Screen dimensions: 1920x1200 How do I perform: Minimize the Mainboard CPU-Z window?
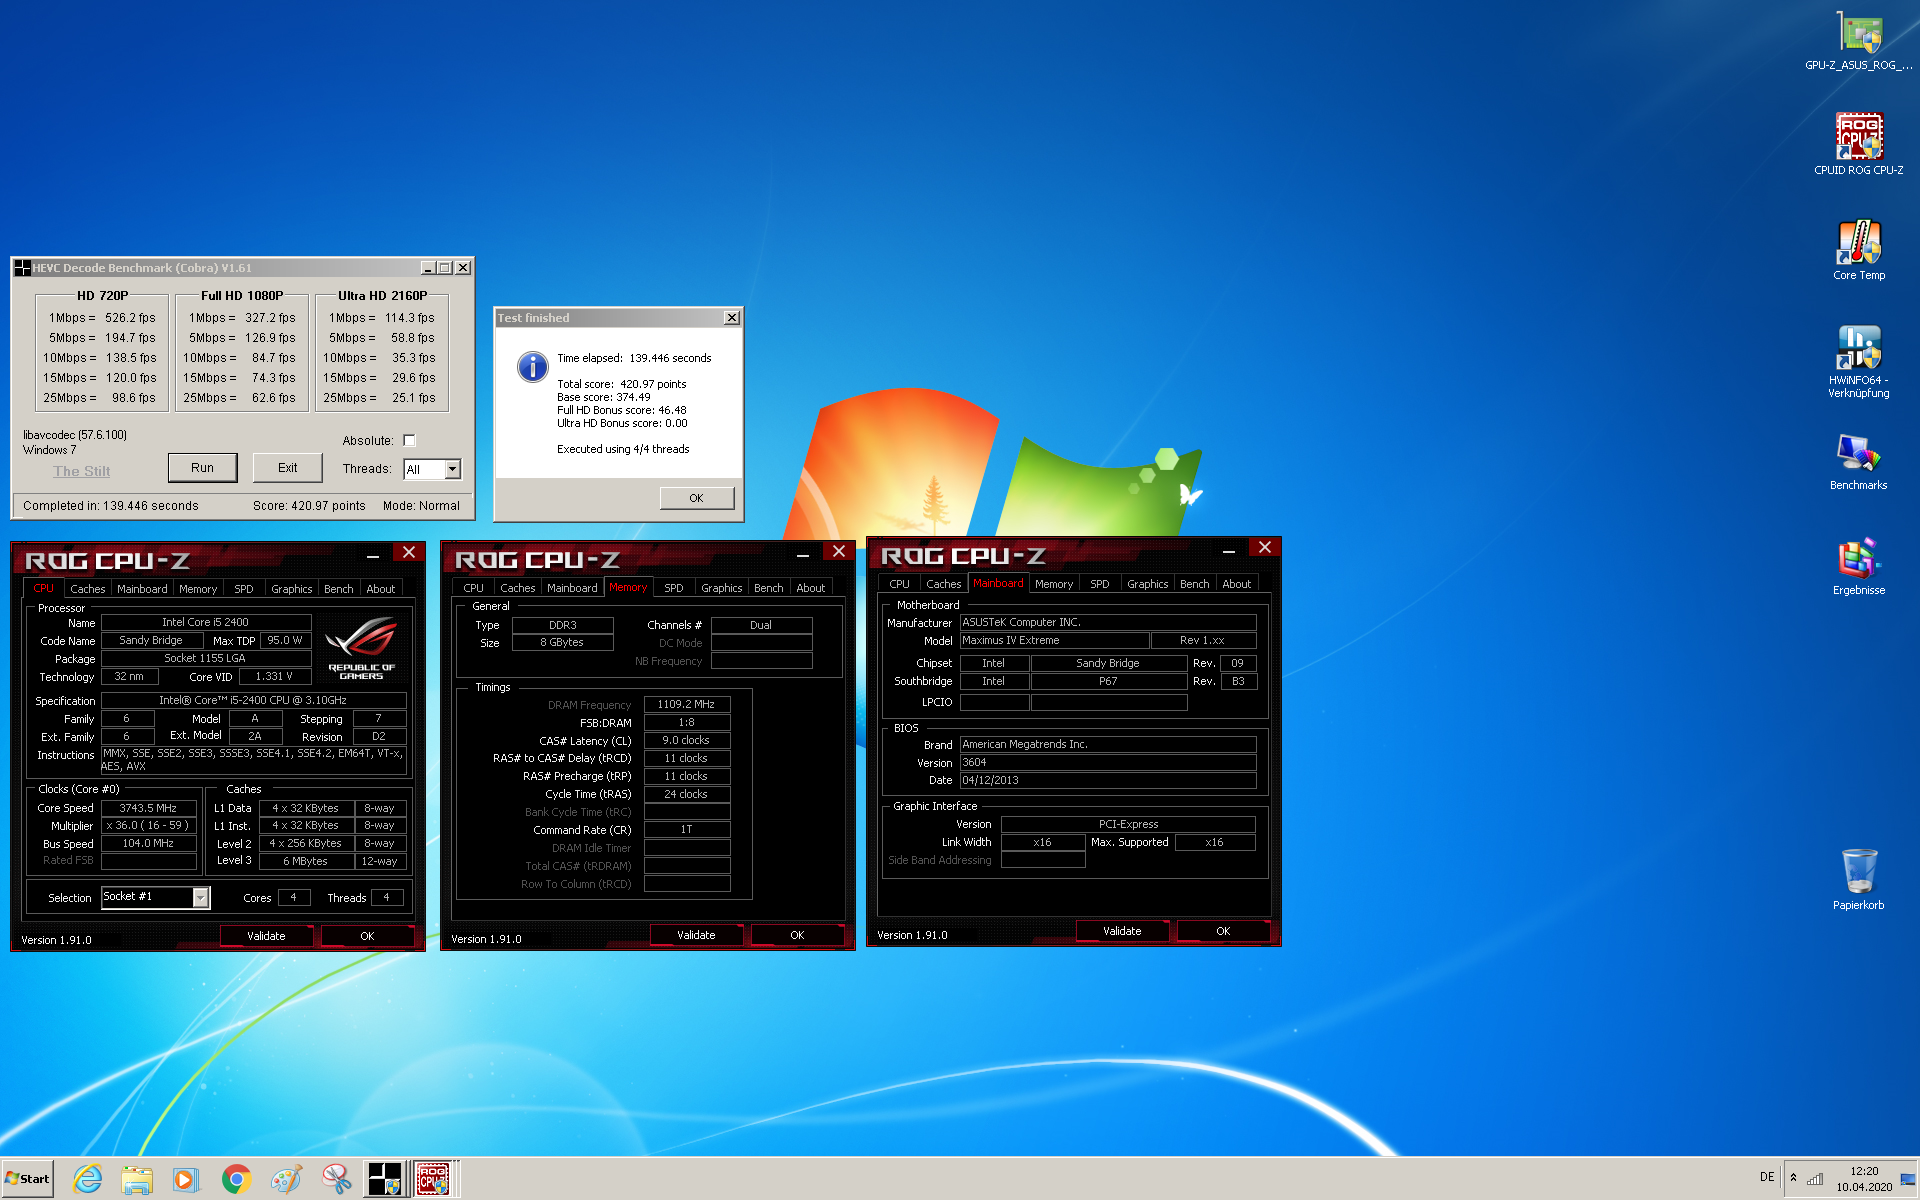(1229, 549)
